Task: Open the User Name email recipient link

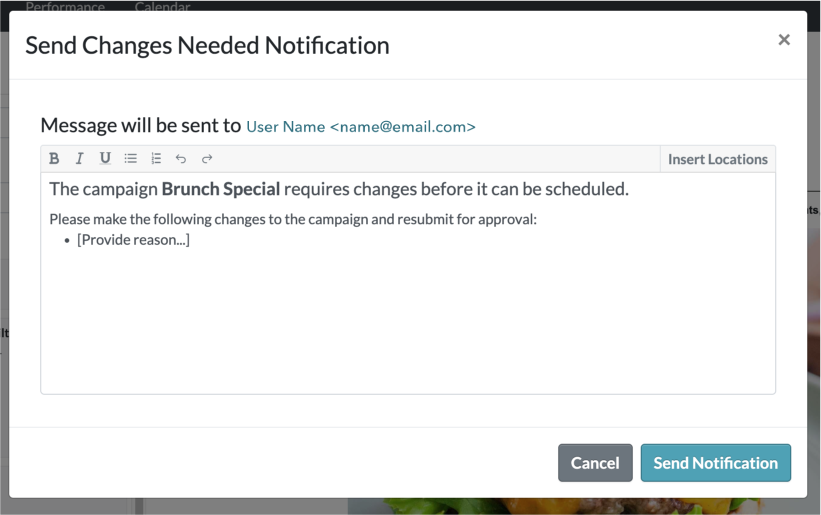Action: point(360,127)
